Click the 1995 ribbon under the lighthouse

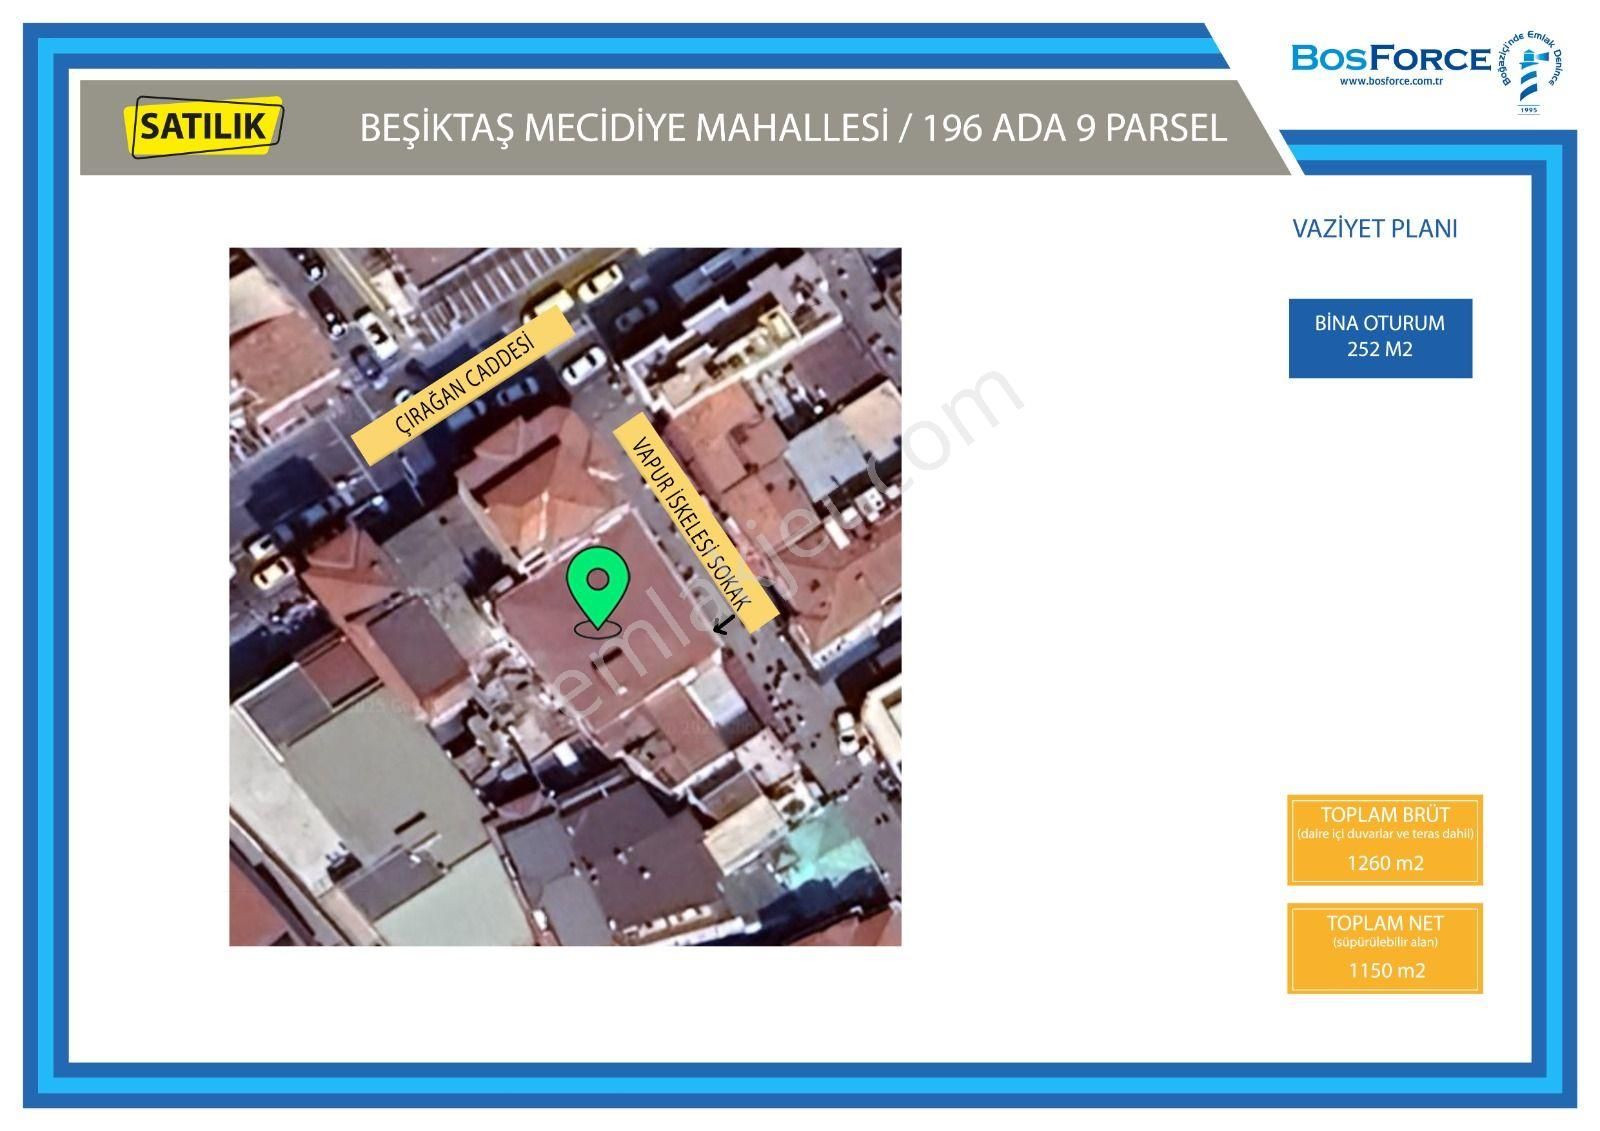click(x=1529, y=108)
